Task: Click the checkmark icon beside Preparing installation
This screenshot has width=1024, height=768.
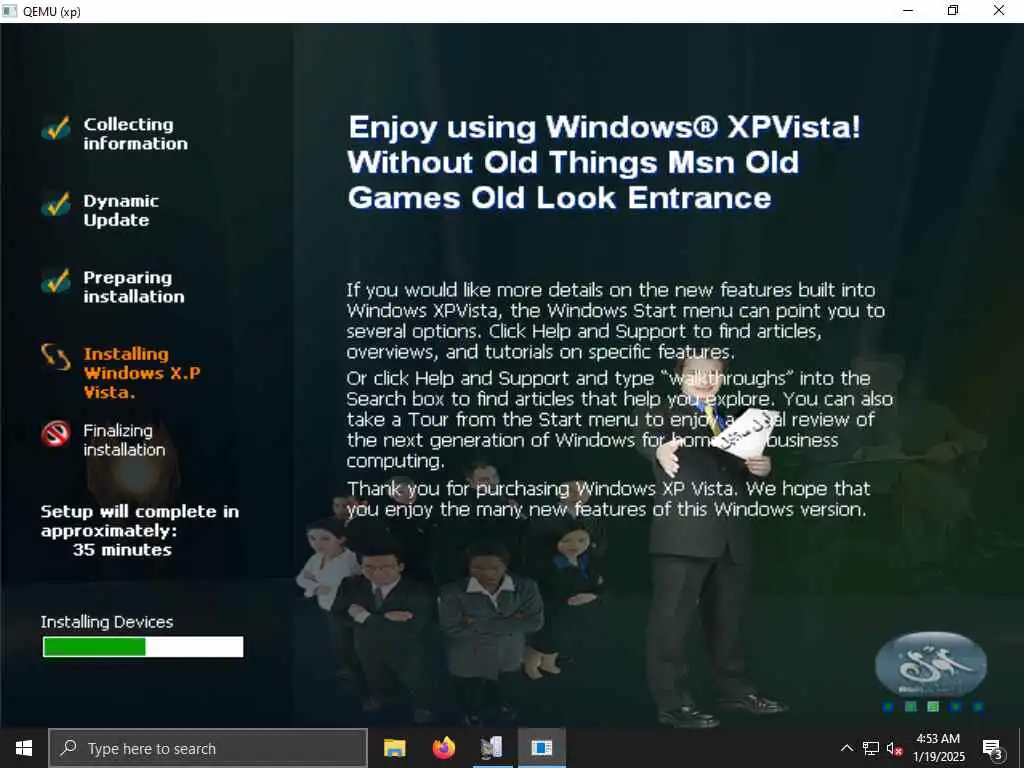Action: click(56, 281)
